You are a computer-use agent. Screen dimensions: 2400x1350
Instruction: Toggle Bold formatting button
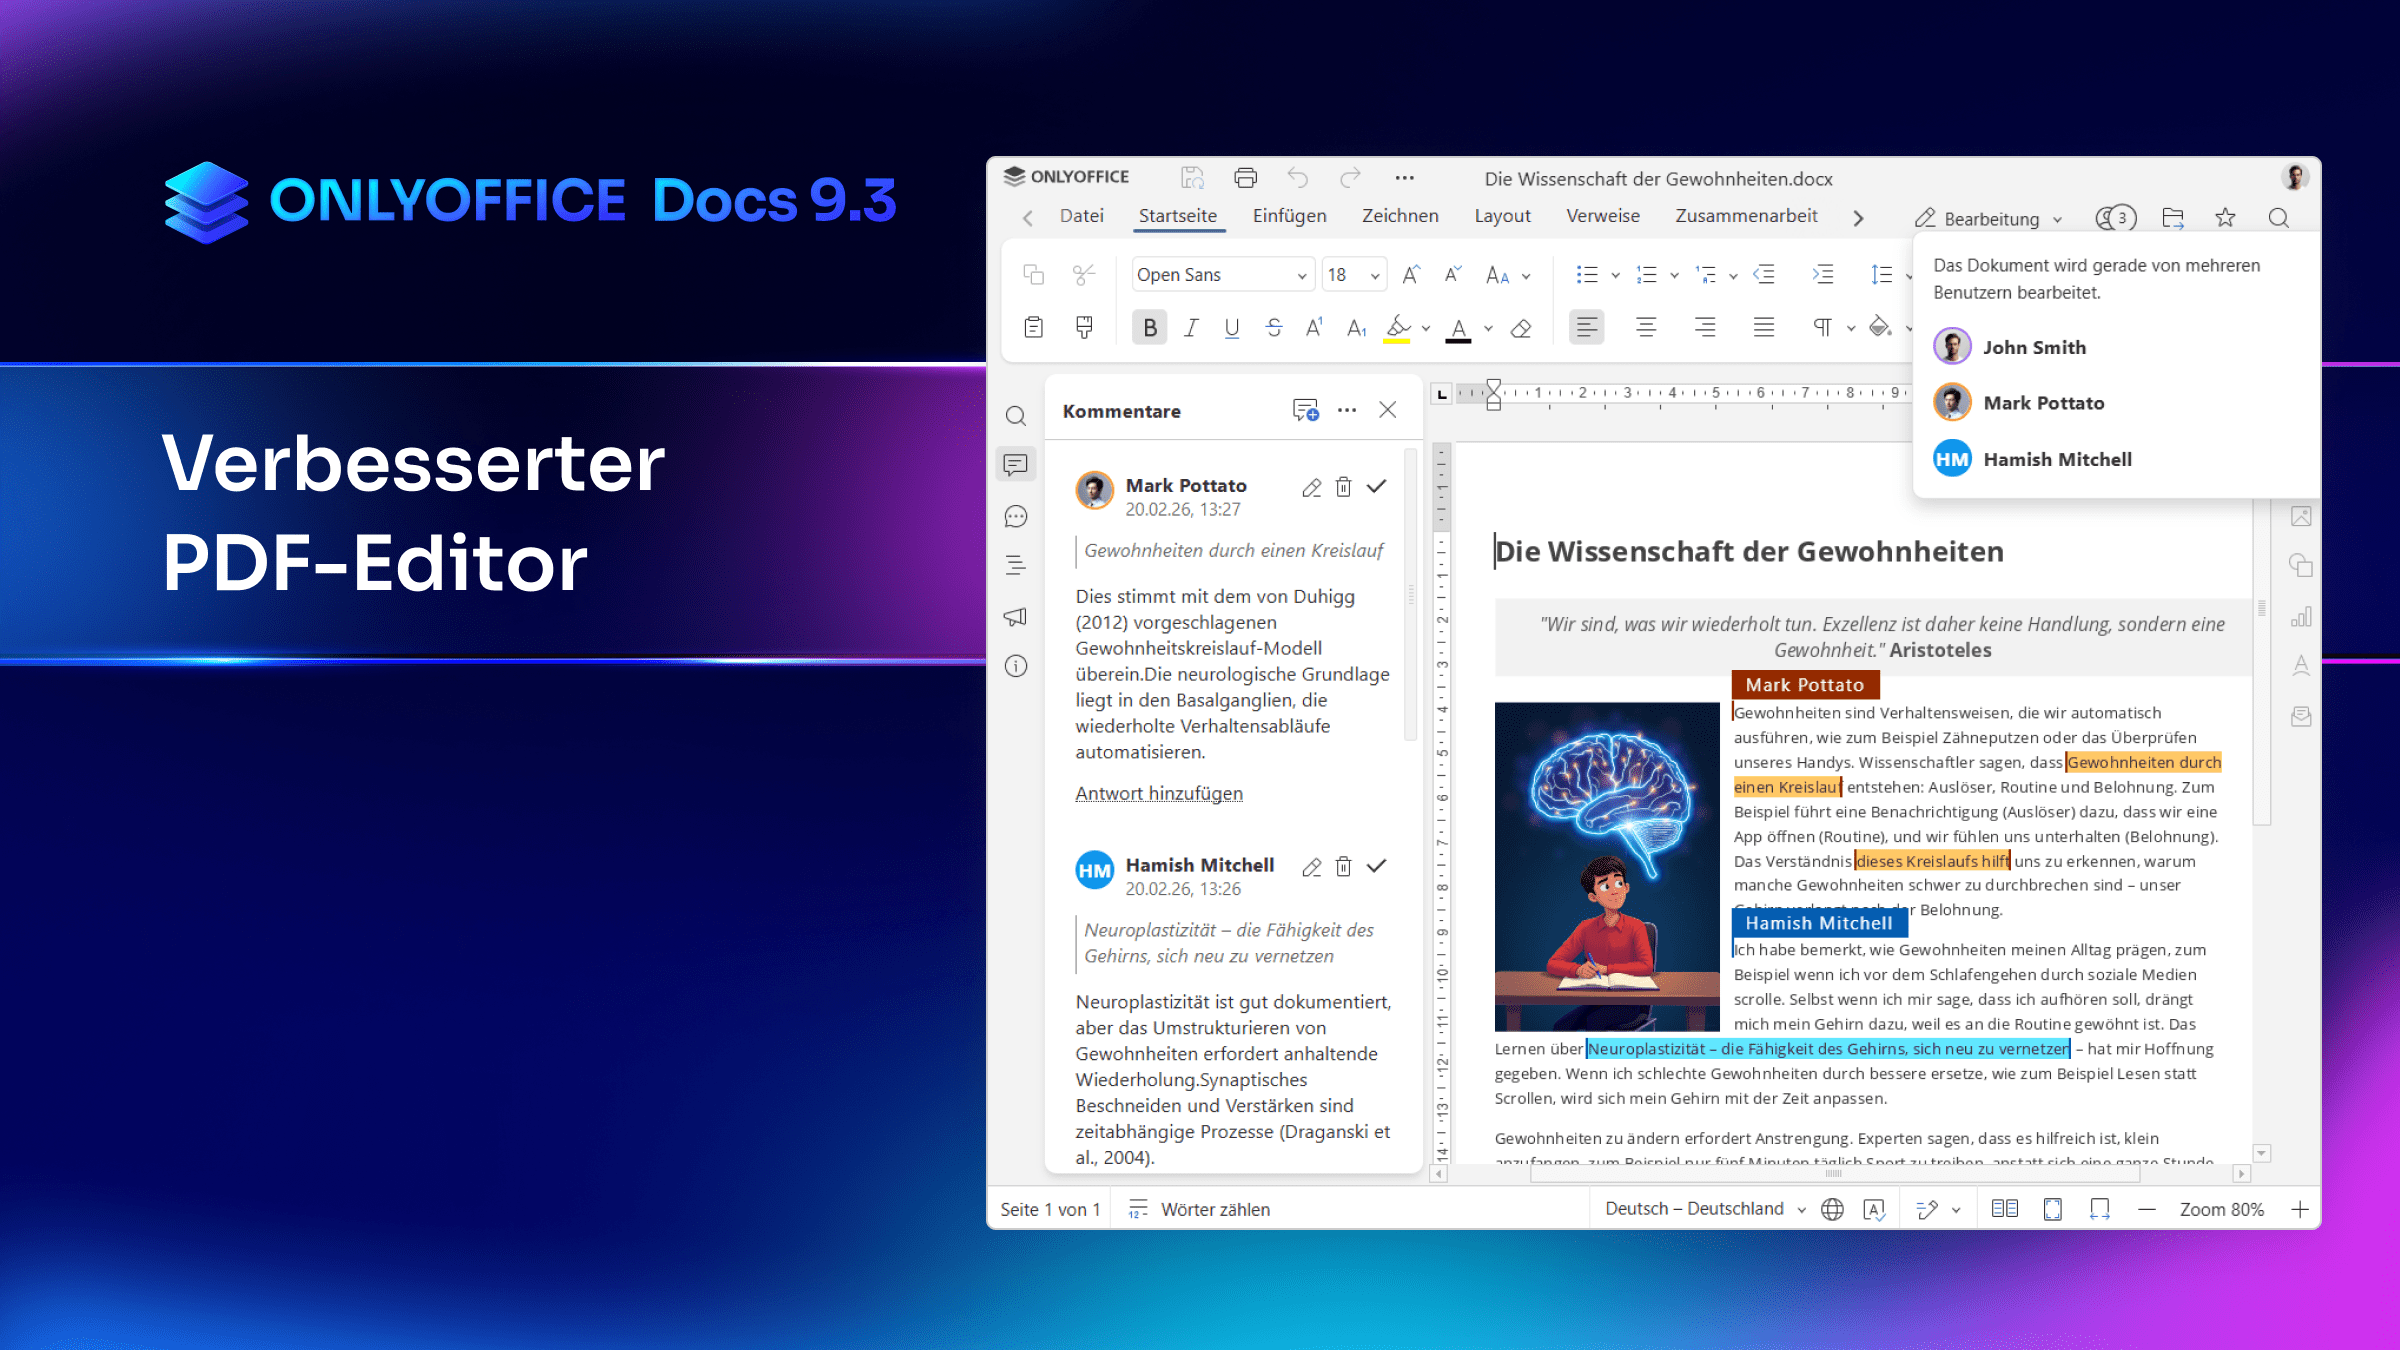click(x=1150, y=328)
